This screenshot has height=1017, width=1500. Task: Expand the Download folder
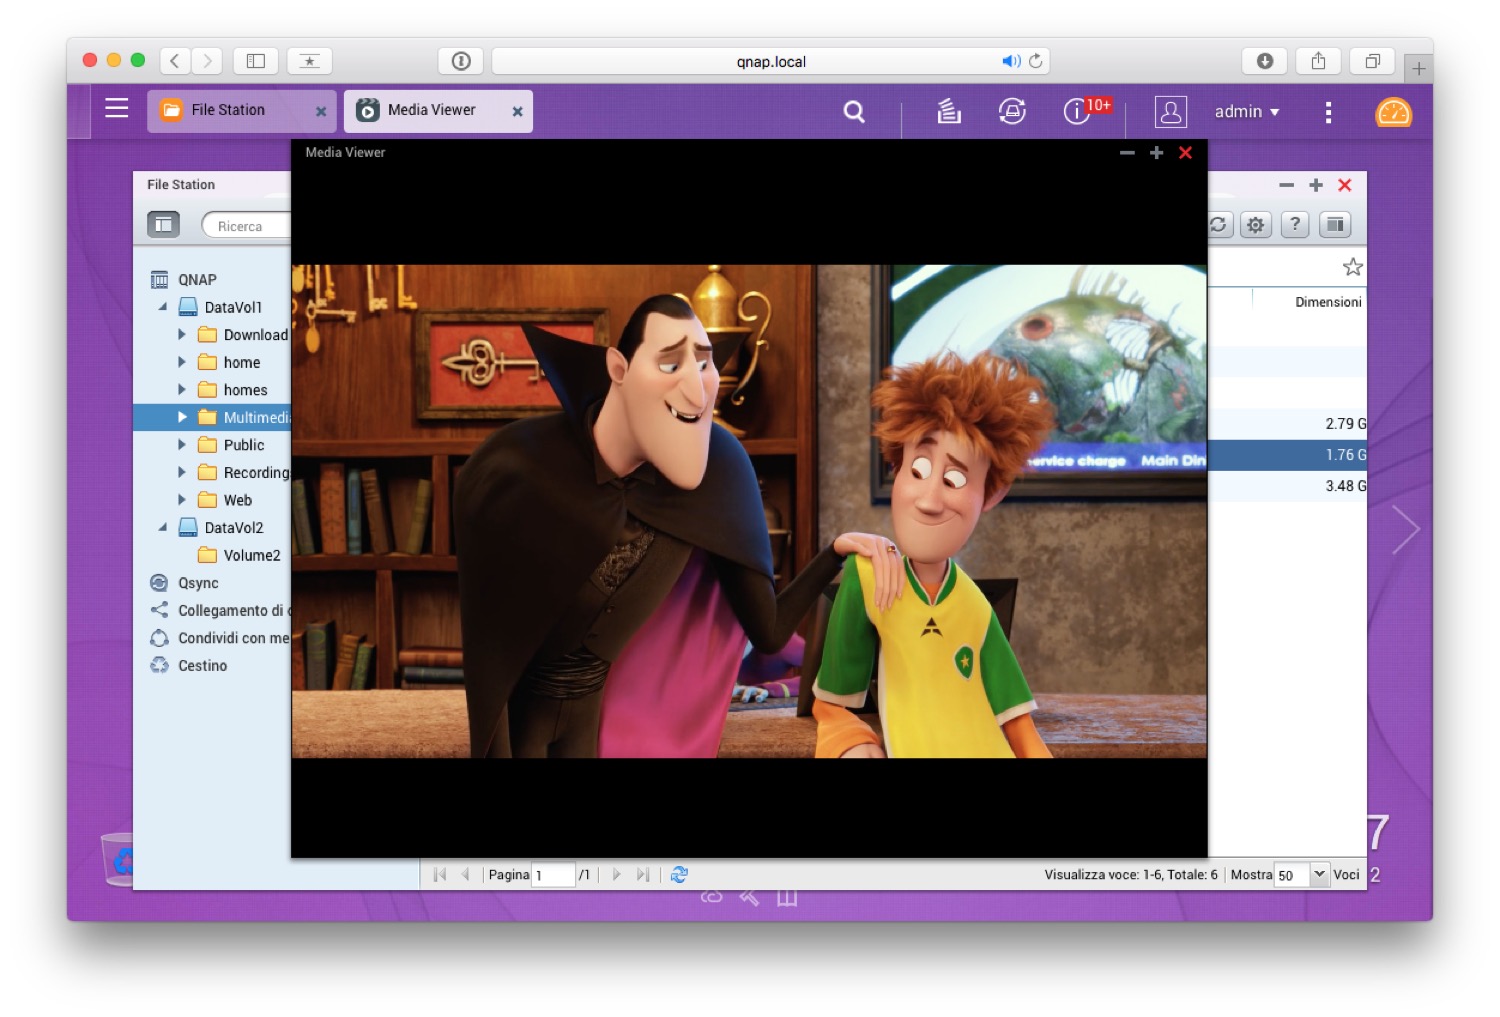[x=182, y=334]
